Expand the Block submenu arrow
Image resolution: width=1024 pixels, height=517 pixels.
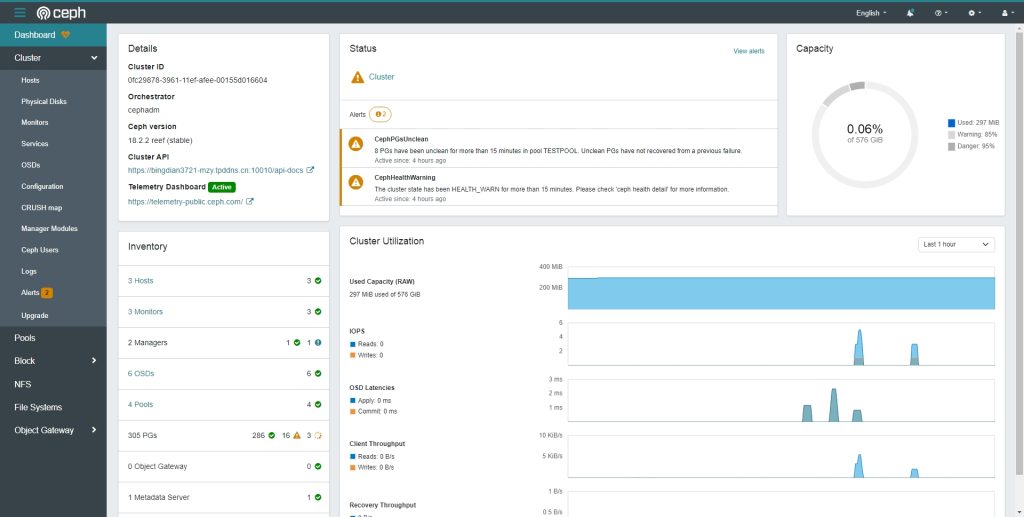[94, 360]
